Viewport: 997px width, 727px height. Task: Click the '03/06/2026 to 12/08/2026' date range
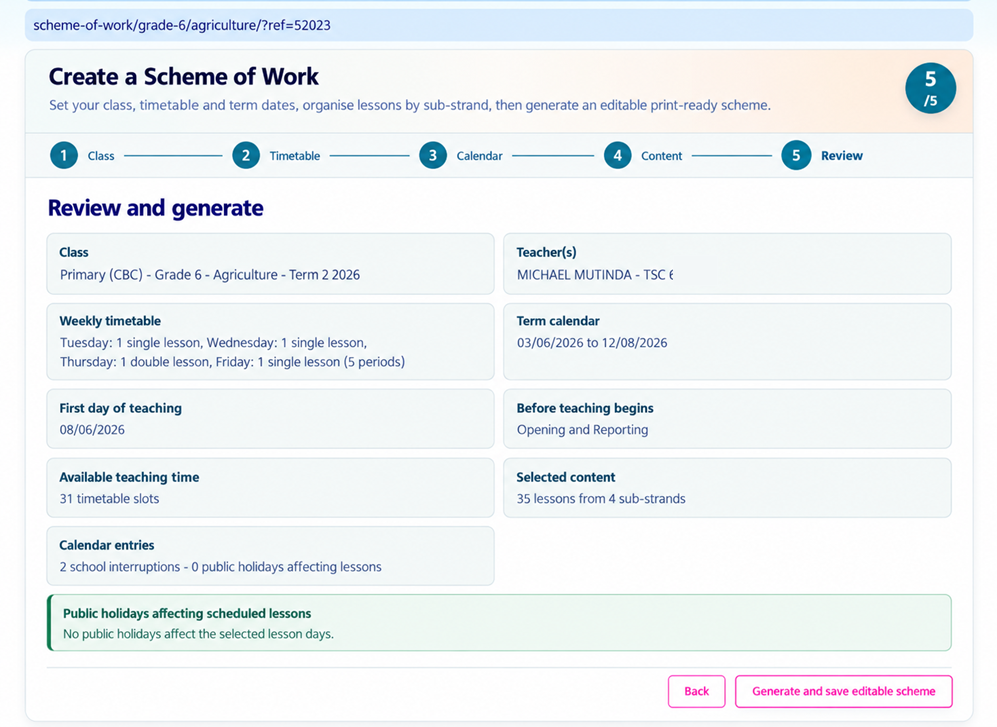(x=592, y=343)
